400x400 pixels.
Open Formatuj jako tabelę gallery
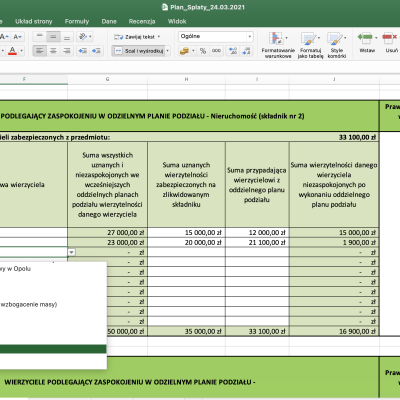tap(310, 45)
